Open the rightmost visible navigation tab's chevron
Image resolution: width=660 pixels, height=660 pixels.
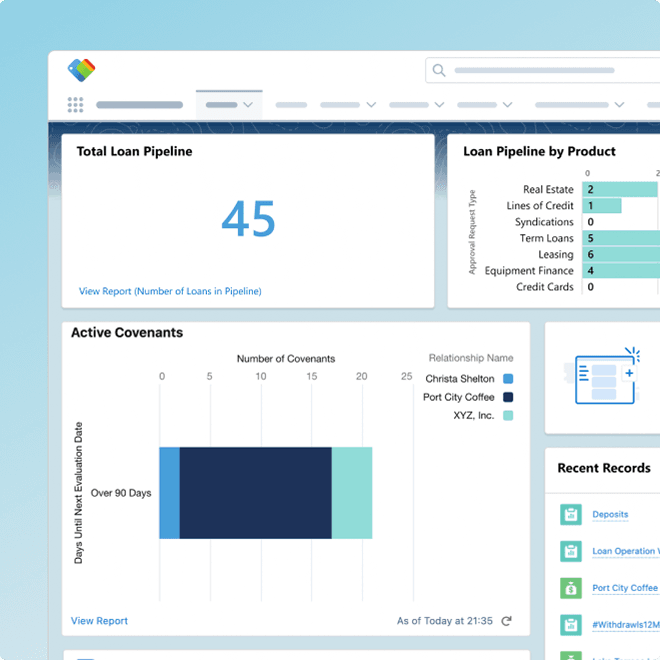(619, 105)
